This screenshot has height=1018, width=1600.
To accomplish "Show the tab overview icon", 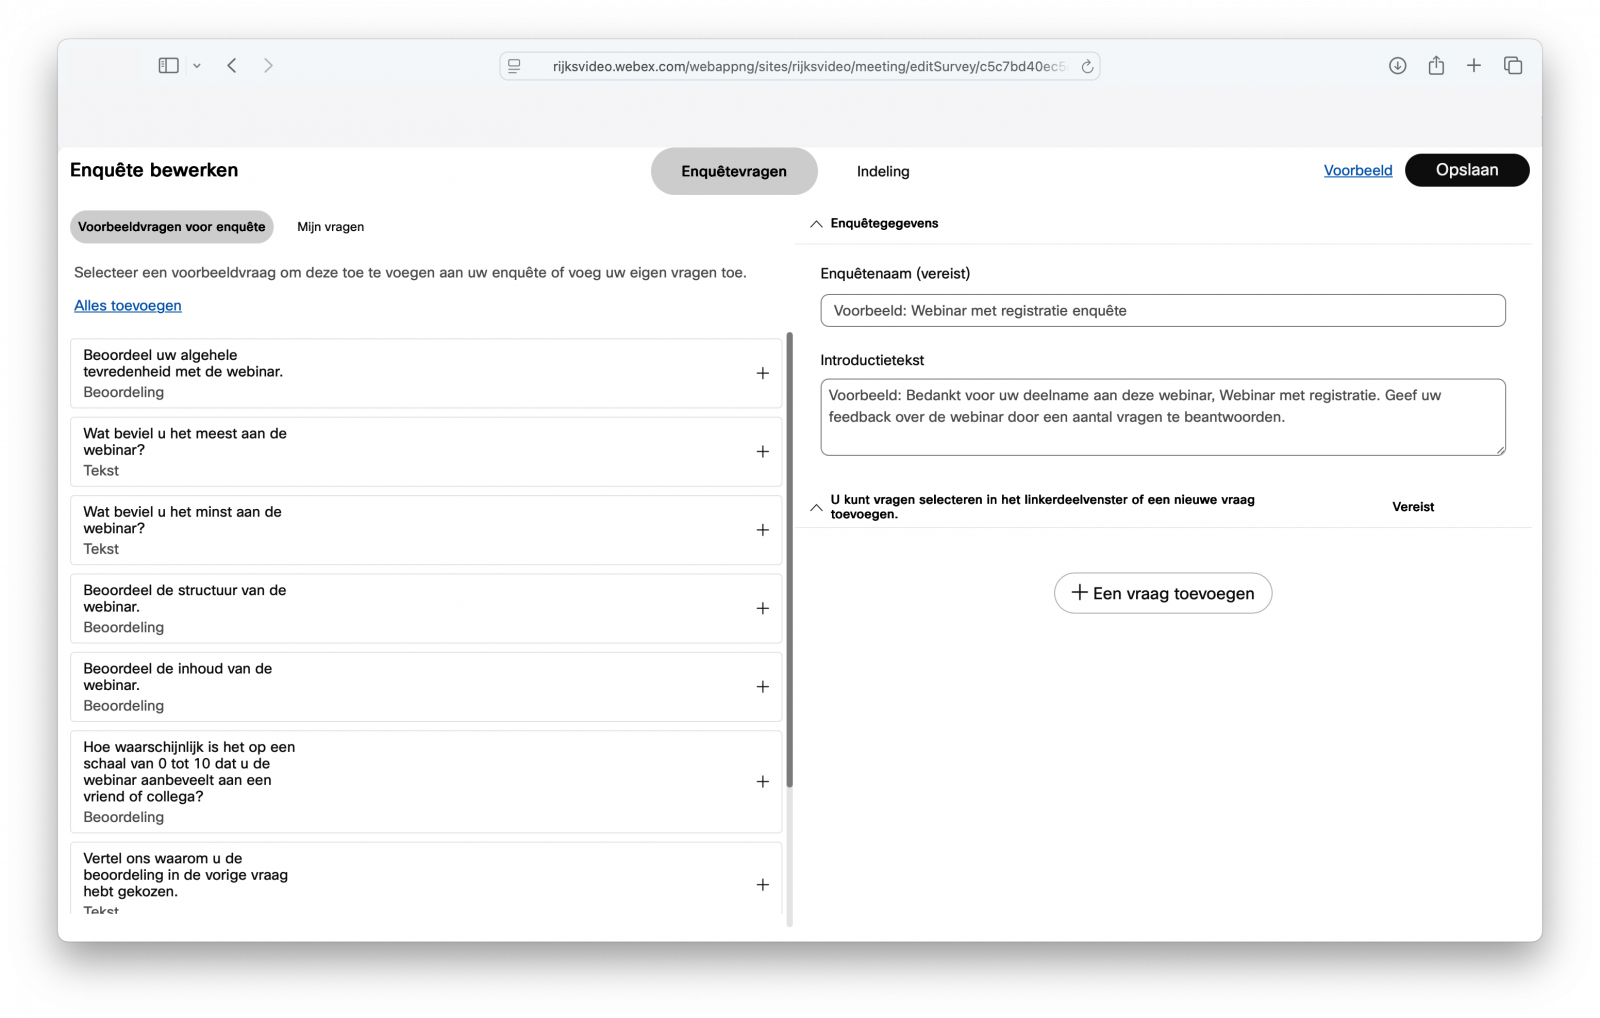I will [1513, 64].
